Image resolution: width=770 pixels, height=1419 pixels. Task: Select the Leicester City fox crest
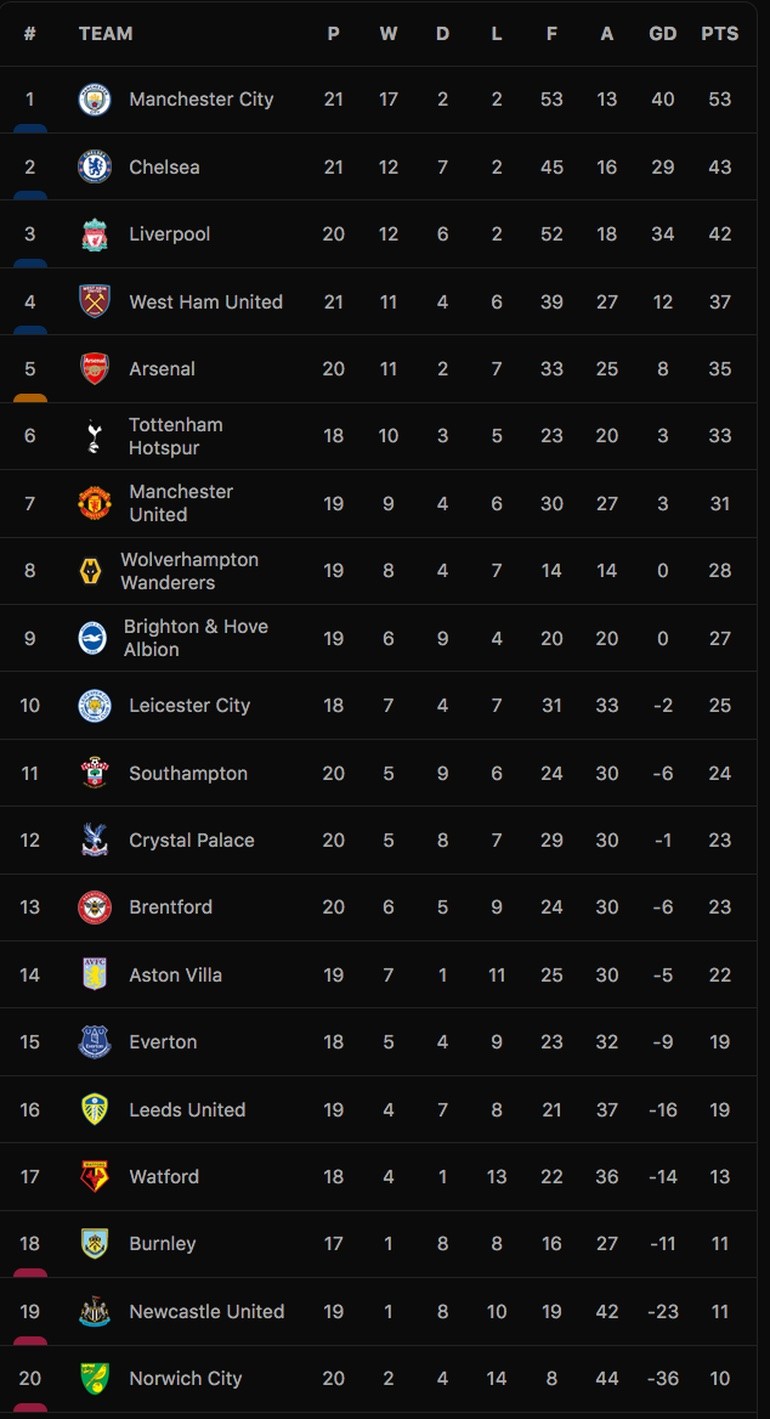(x=94, y=705)
